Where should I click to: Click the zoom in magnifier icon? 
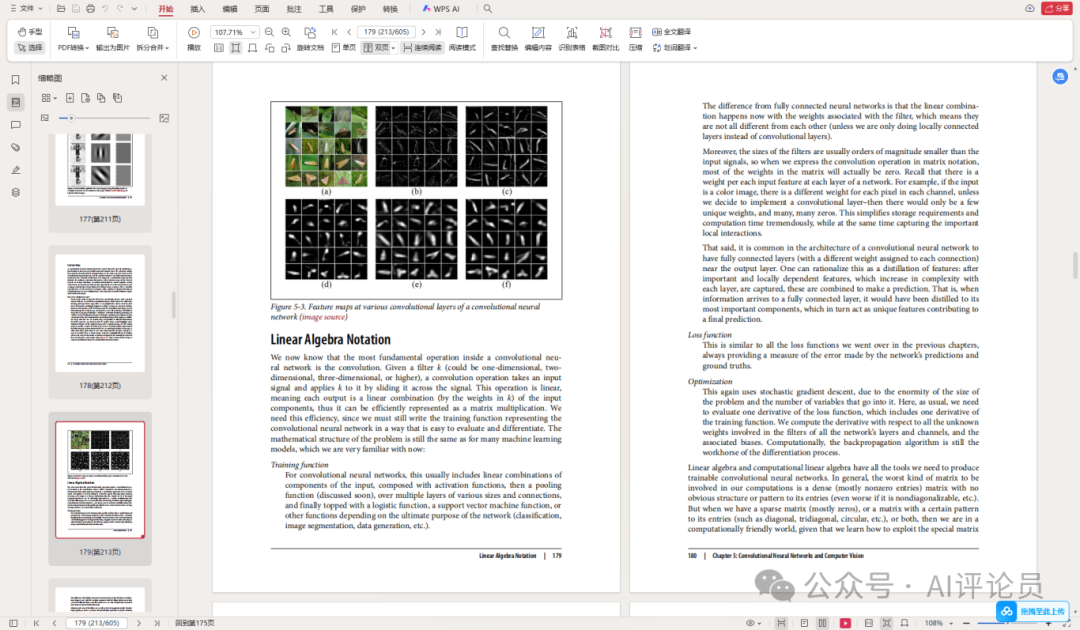[x=287, y=32]
